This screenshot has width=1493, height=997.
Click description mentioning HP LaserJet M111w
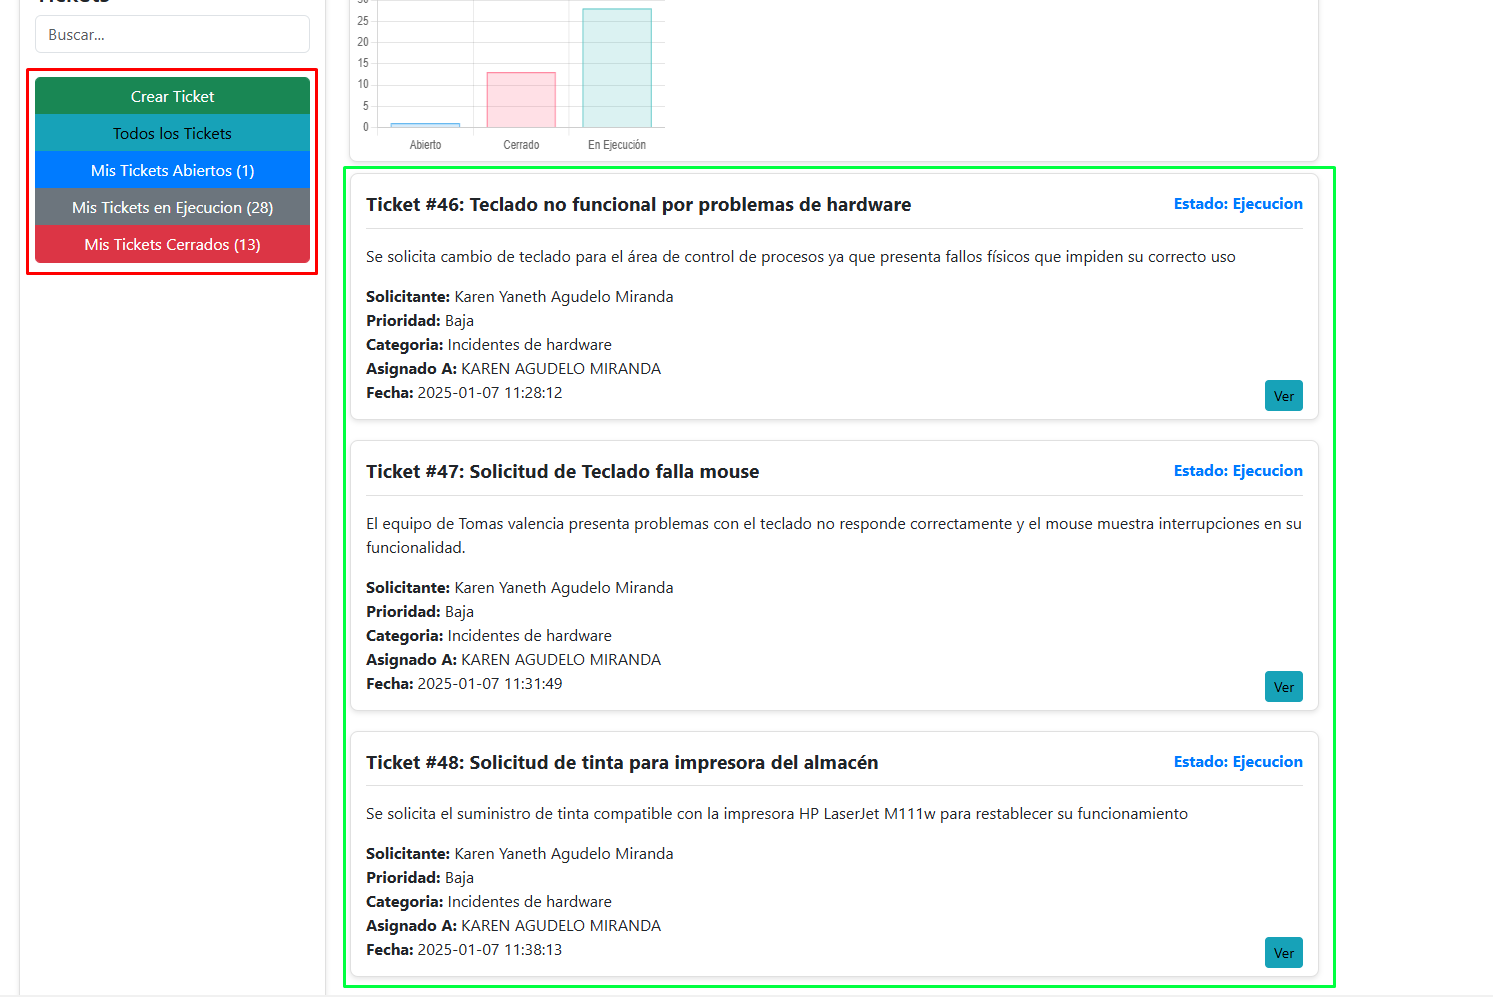coord(777,814)
